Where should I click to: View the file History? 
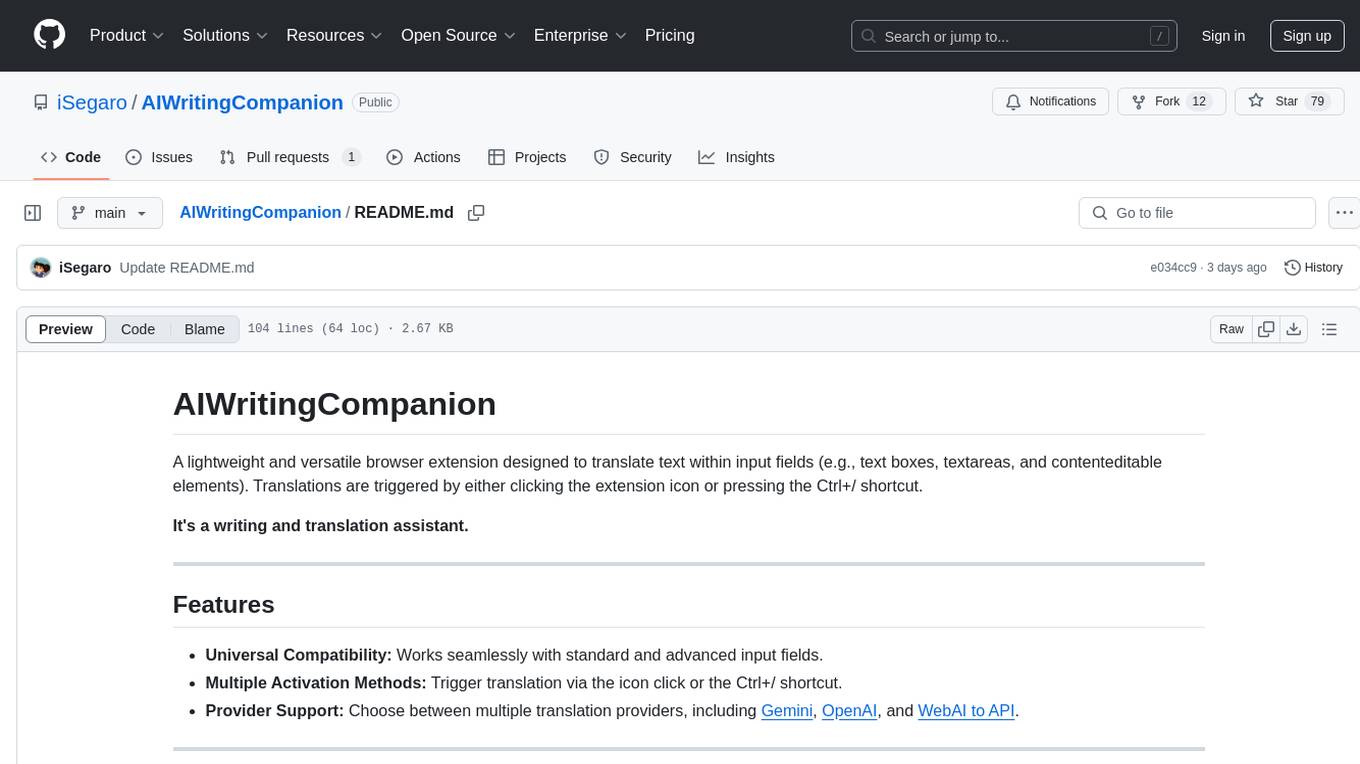pyautogui.click(x=1313, y=268)
